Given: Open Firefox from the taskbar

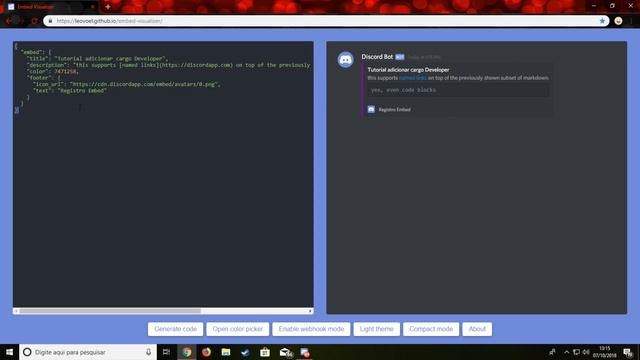Looking at the screenshot, I should [x=206, y=352].
